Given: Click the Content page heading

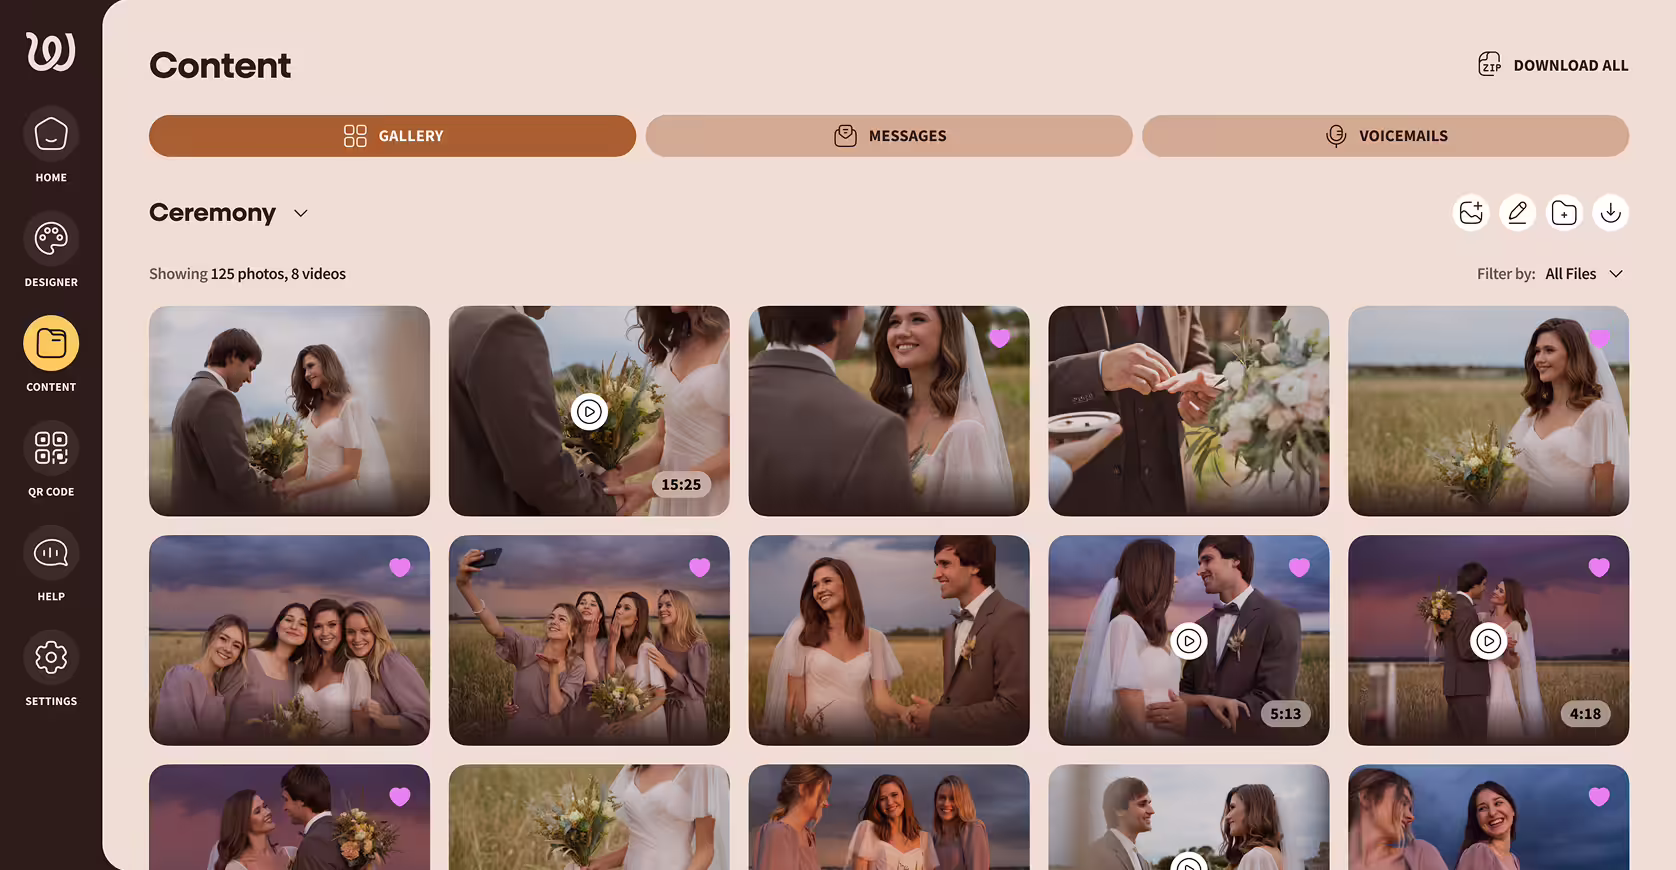Looking at the screenshot, I should pyautogui.click(x=220, y=66).
